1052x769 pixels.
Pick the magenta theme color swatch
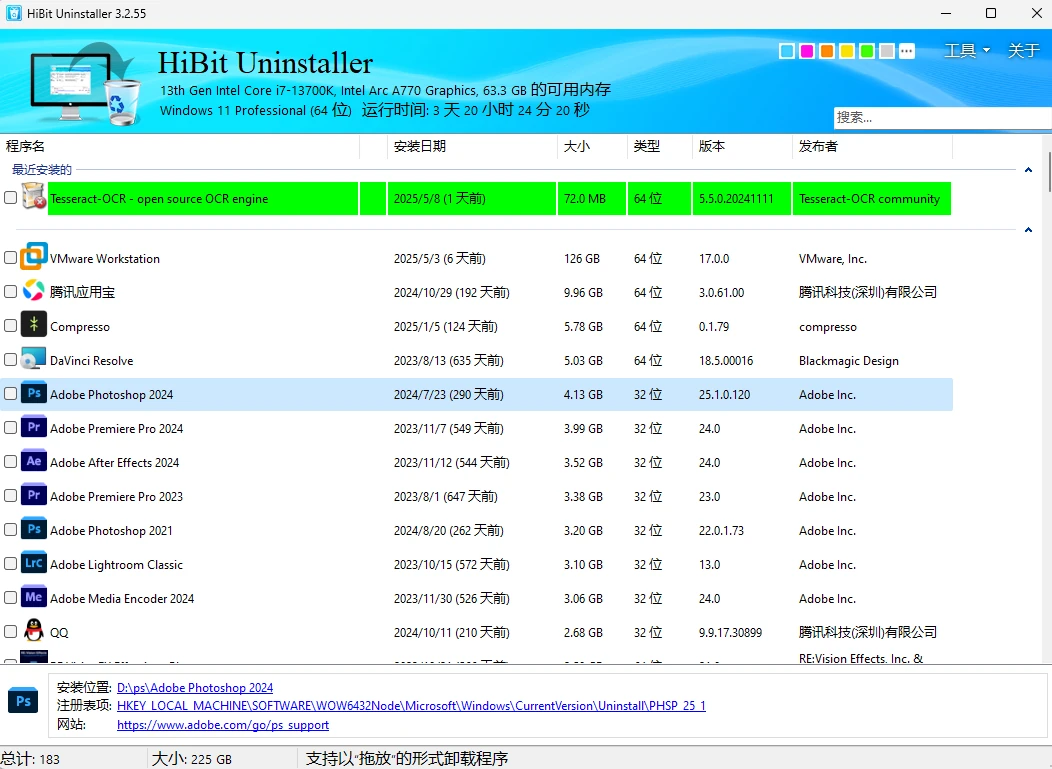click(x=807, y=51)
